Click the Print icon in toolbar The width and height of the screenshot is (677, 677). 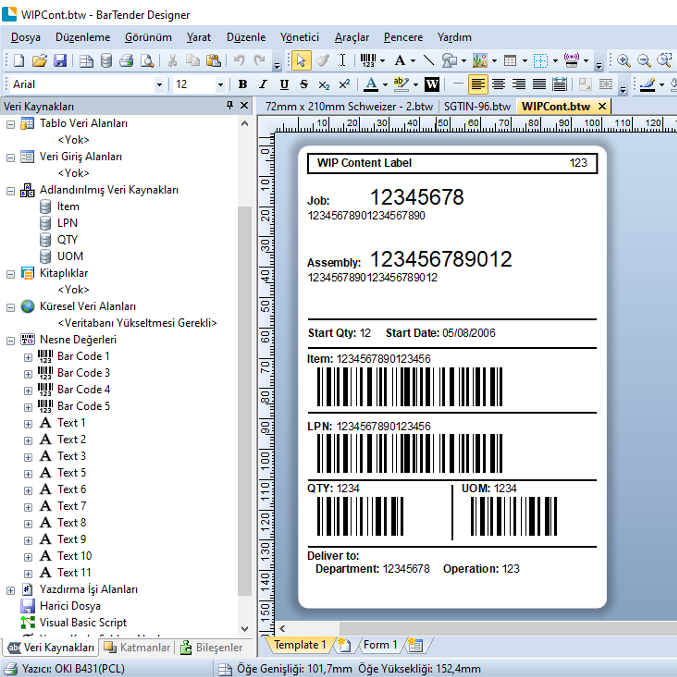pos(126,61)
